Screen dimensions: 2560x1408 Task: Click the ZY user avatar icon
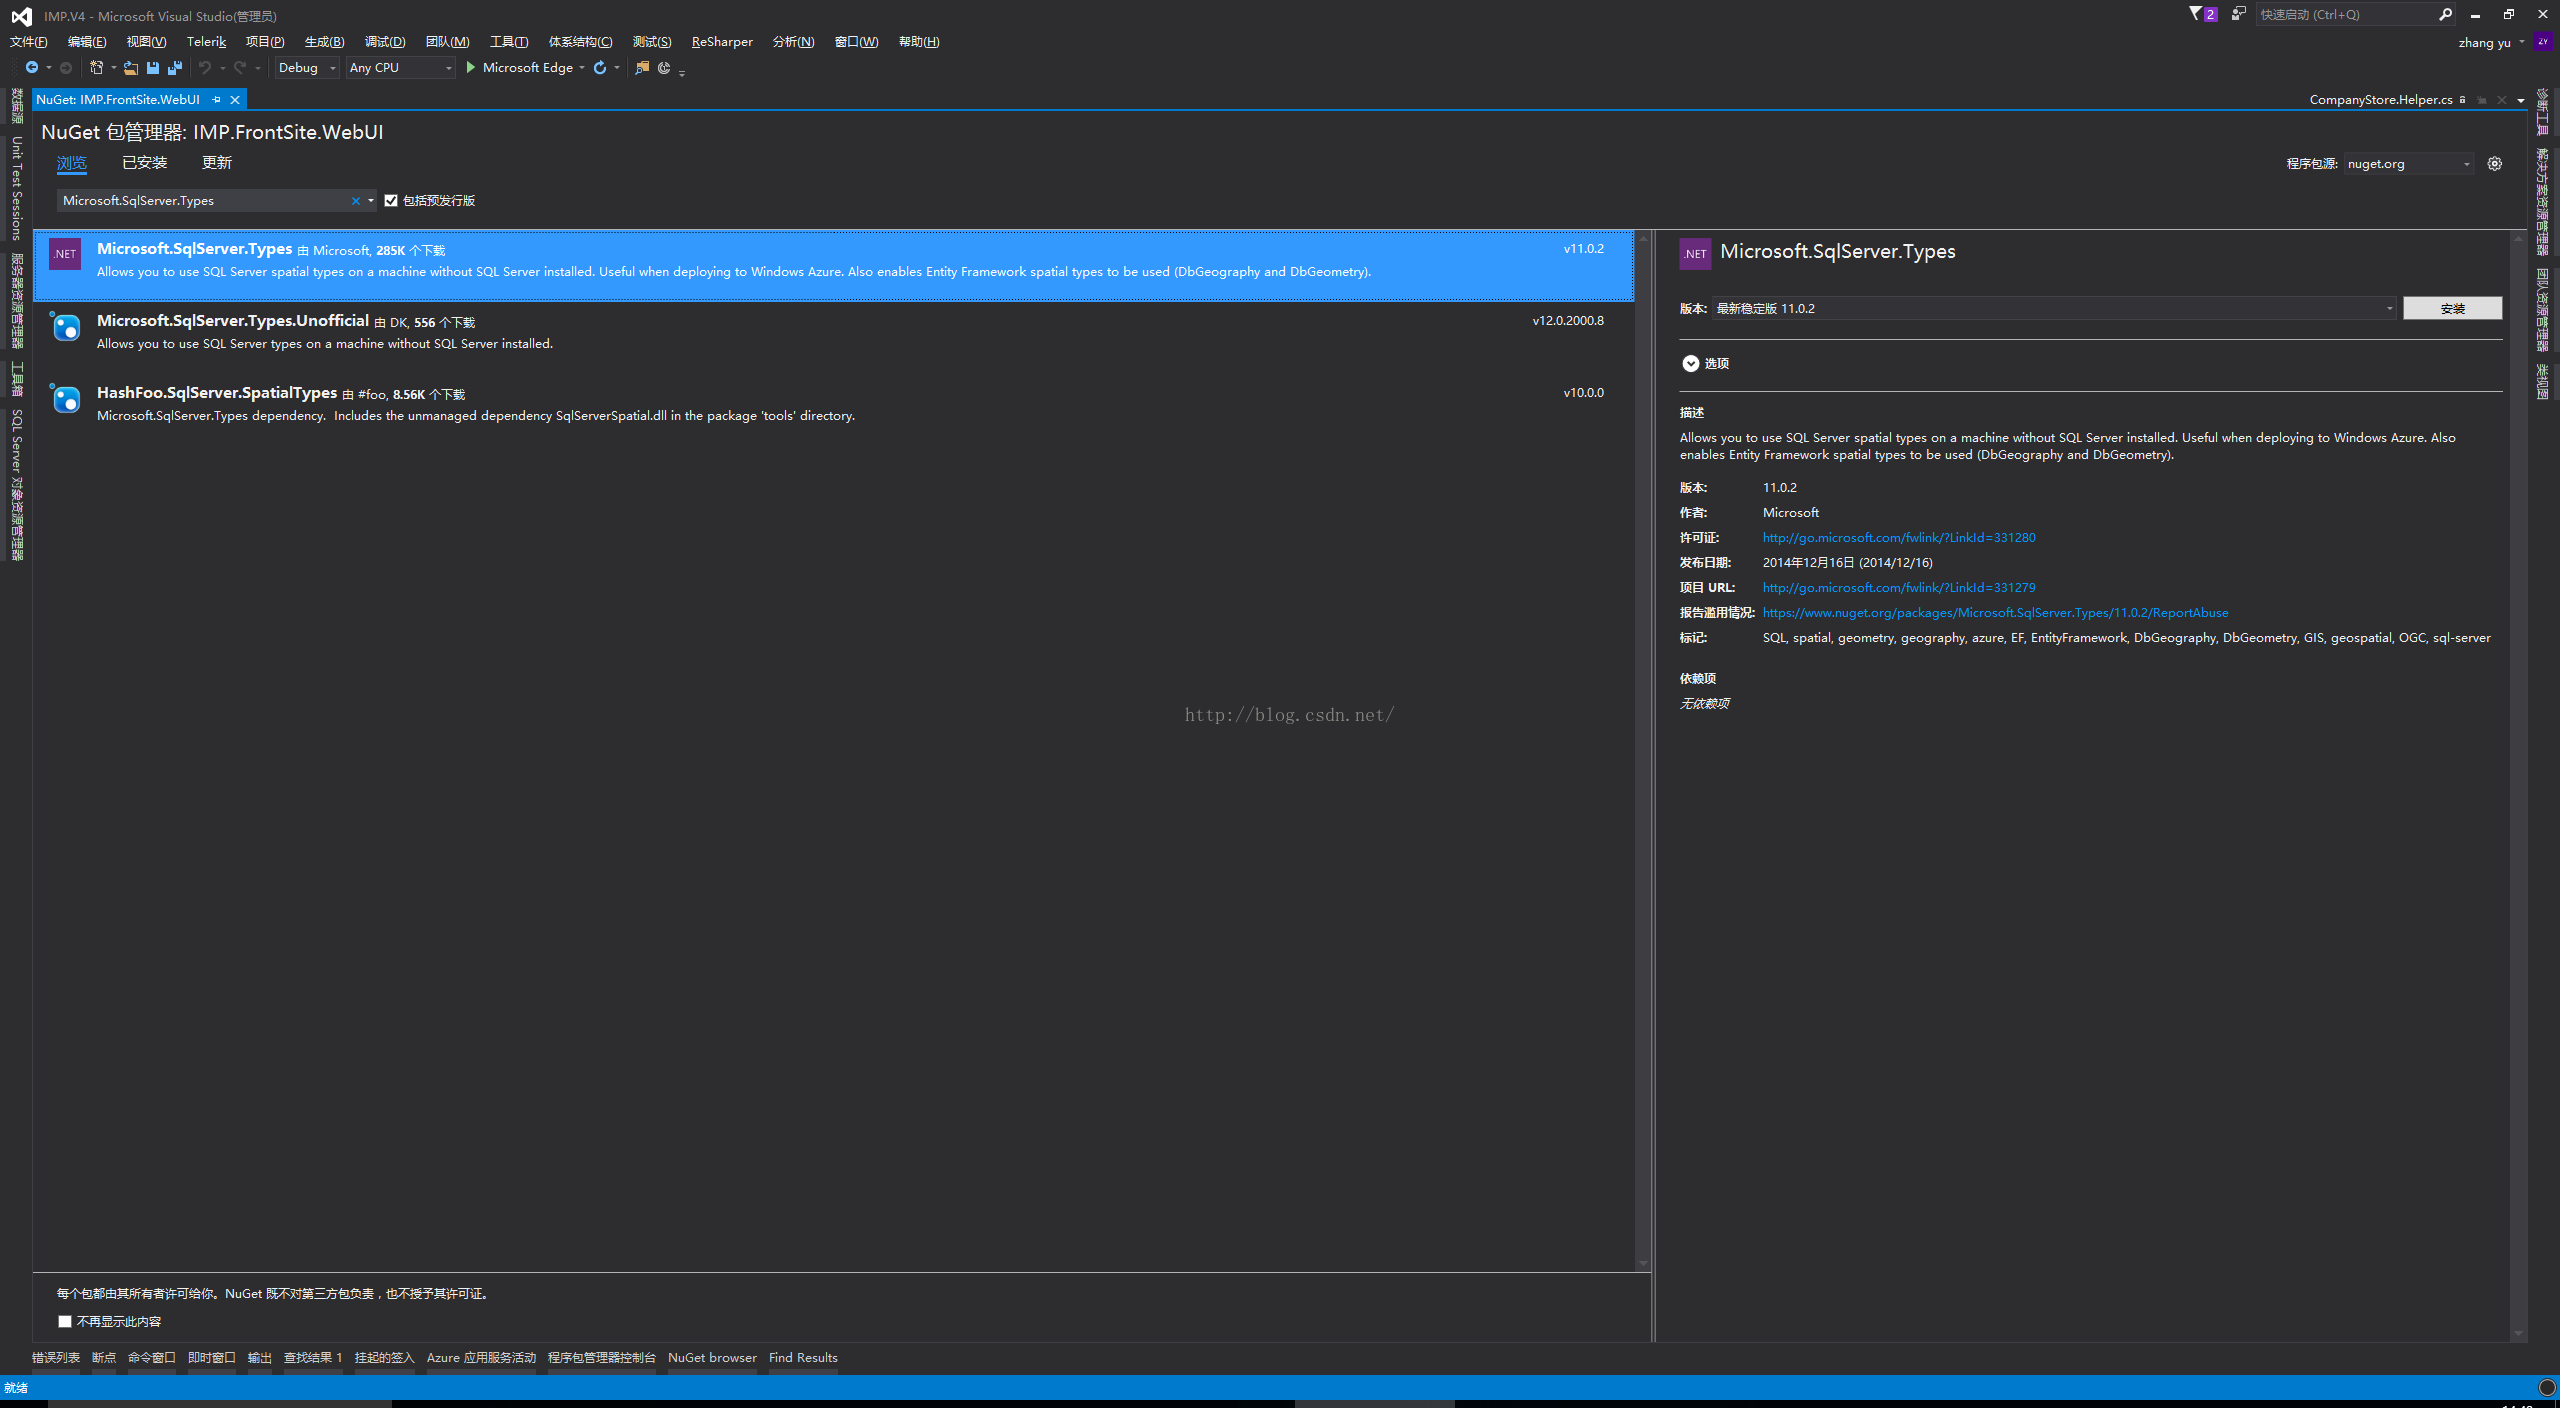(x=2543, y=42)
